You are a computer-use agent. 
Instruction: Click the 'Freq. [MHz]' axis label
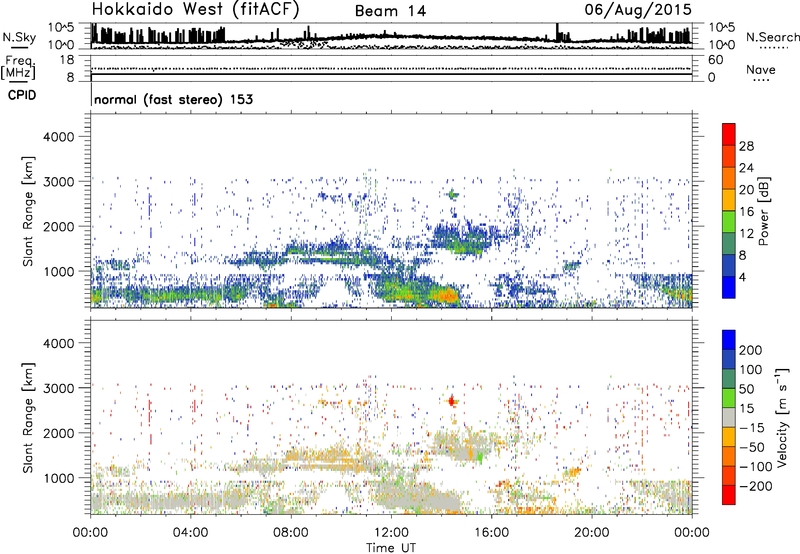(18, 67)
